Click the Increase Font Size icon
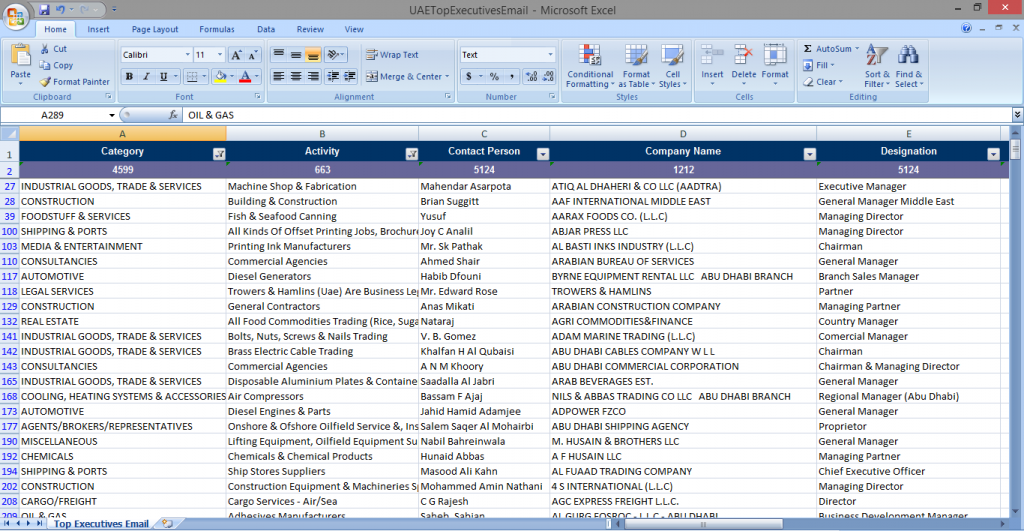1024x531 pixels. coord(235,55)
